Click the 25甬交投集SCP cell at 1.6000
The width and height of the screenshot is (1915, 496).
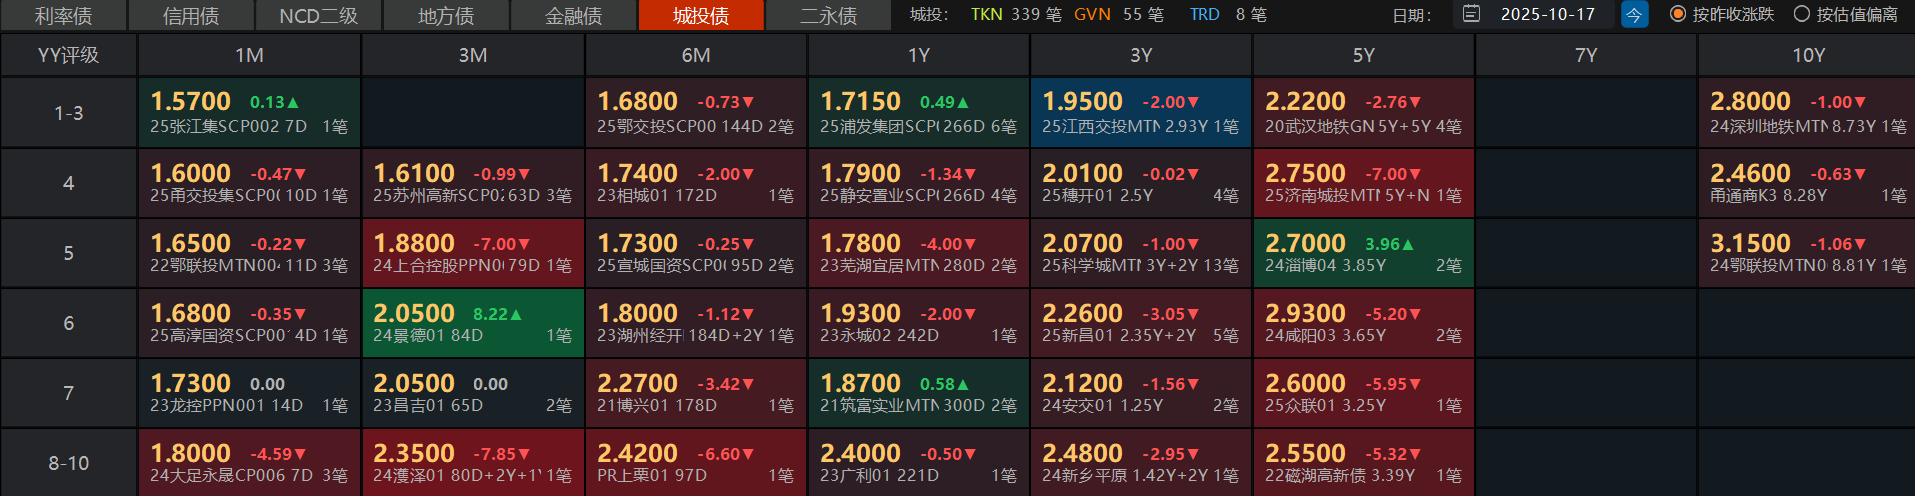(249, 183)
